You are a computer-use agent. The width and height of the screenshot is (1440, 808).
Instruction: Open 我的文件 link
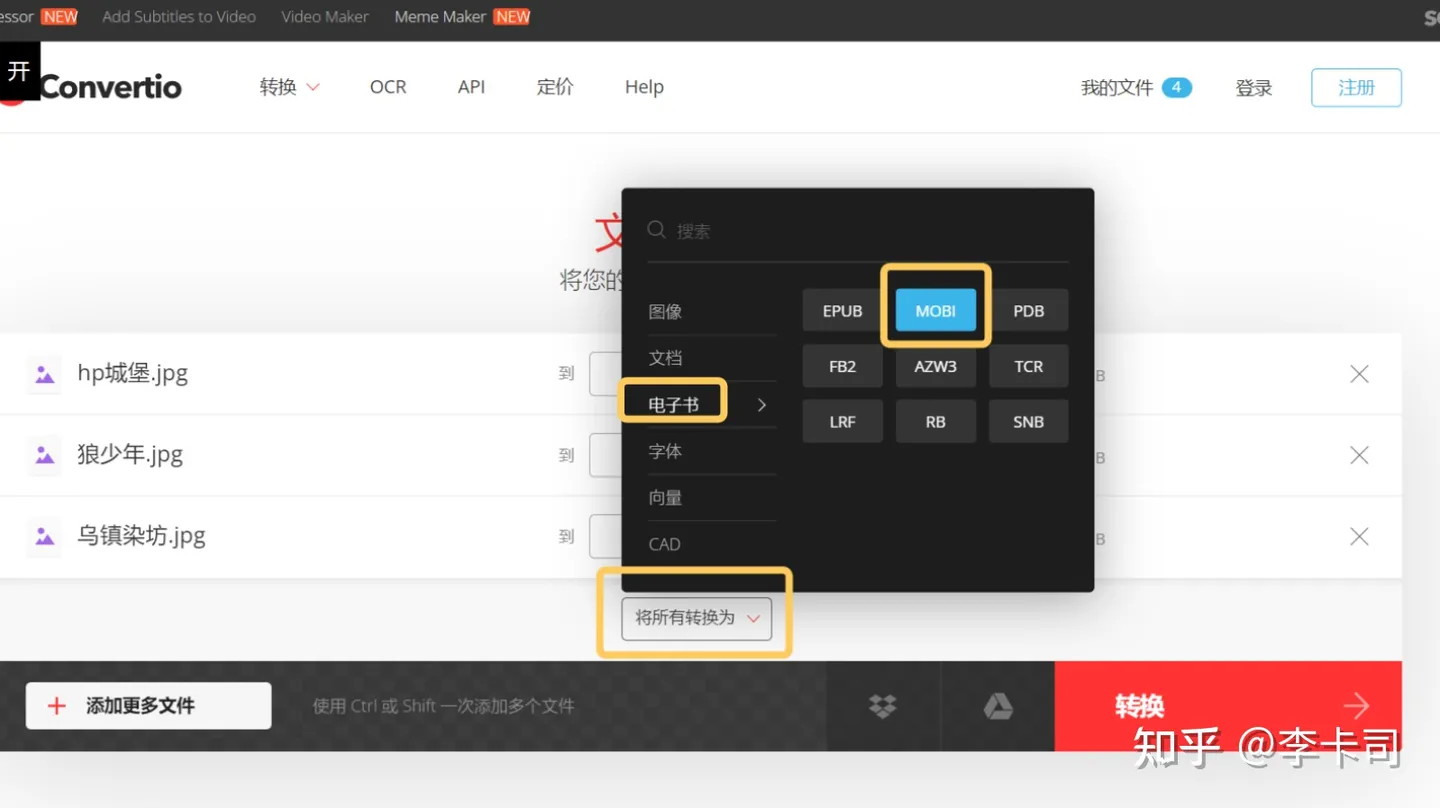pos(1117,88)
